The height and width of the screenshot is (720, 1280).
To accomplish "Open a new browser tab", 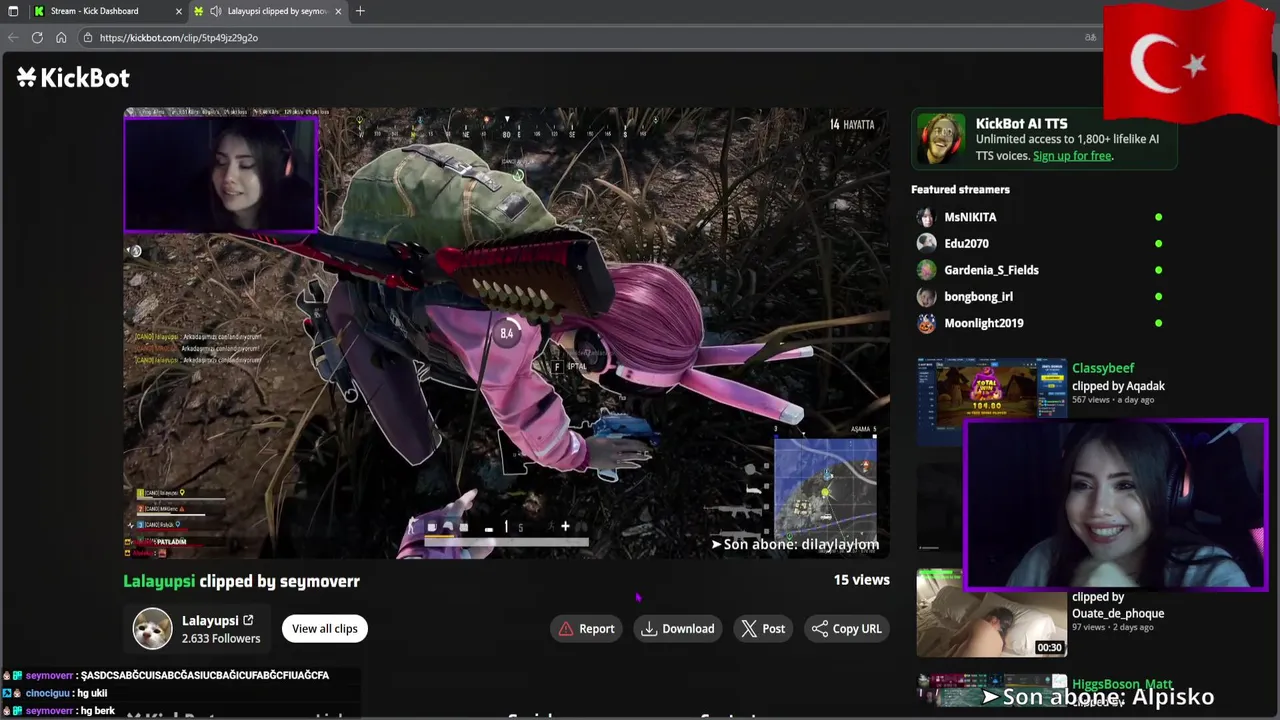I will (360, 11).
